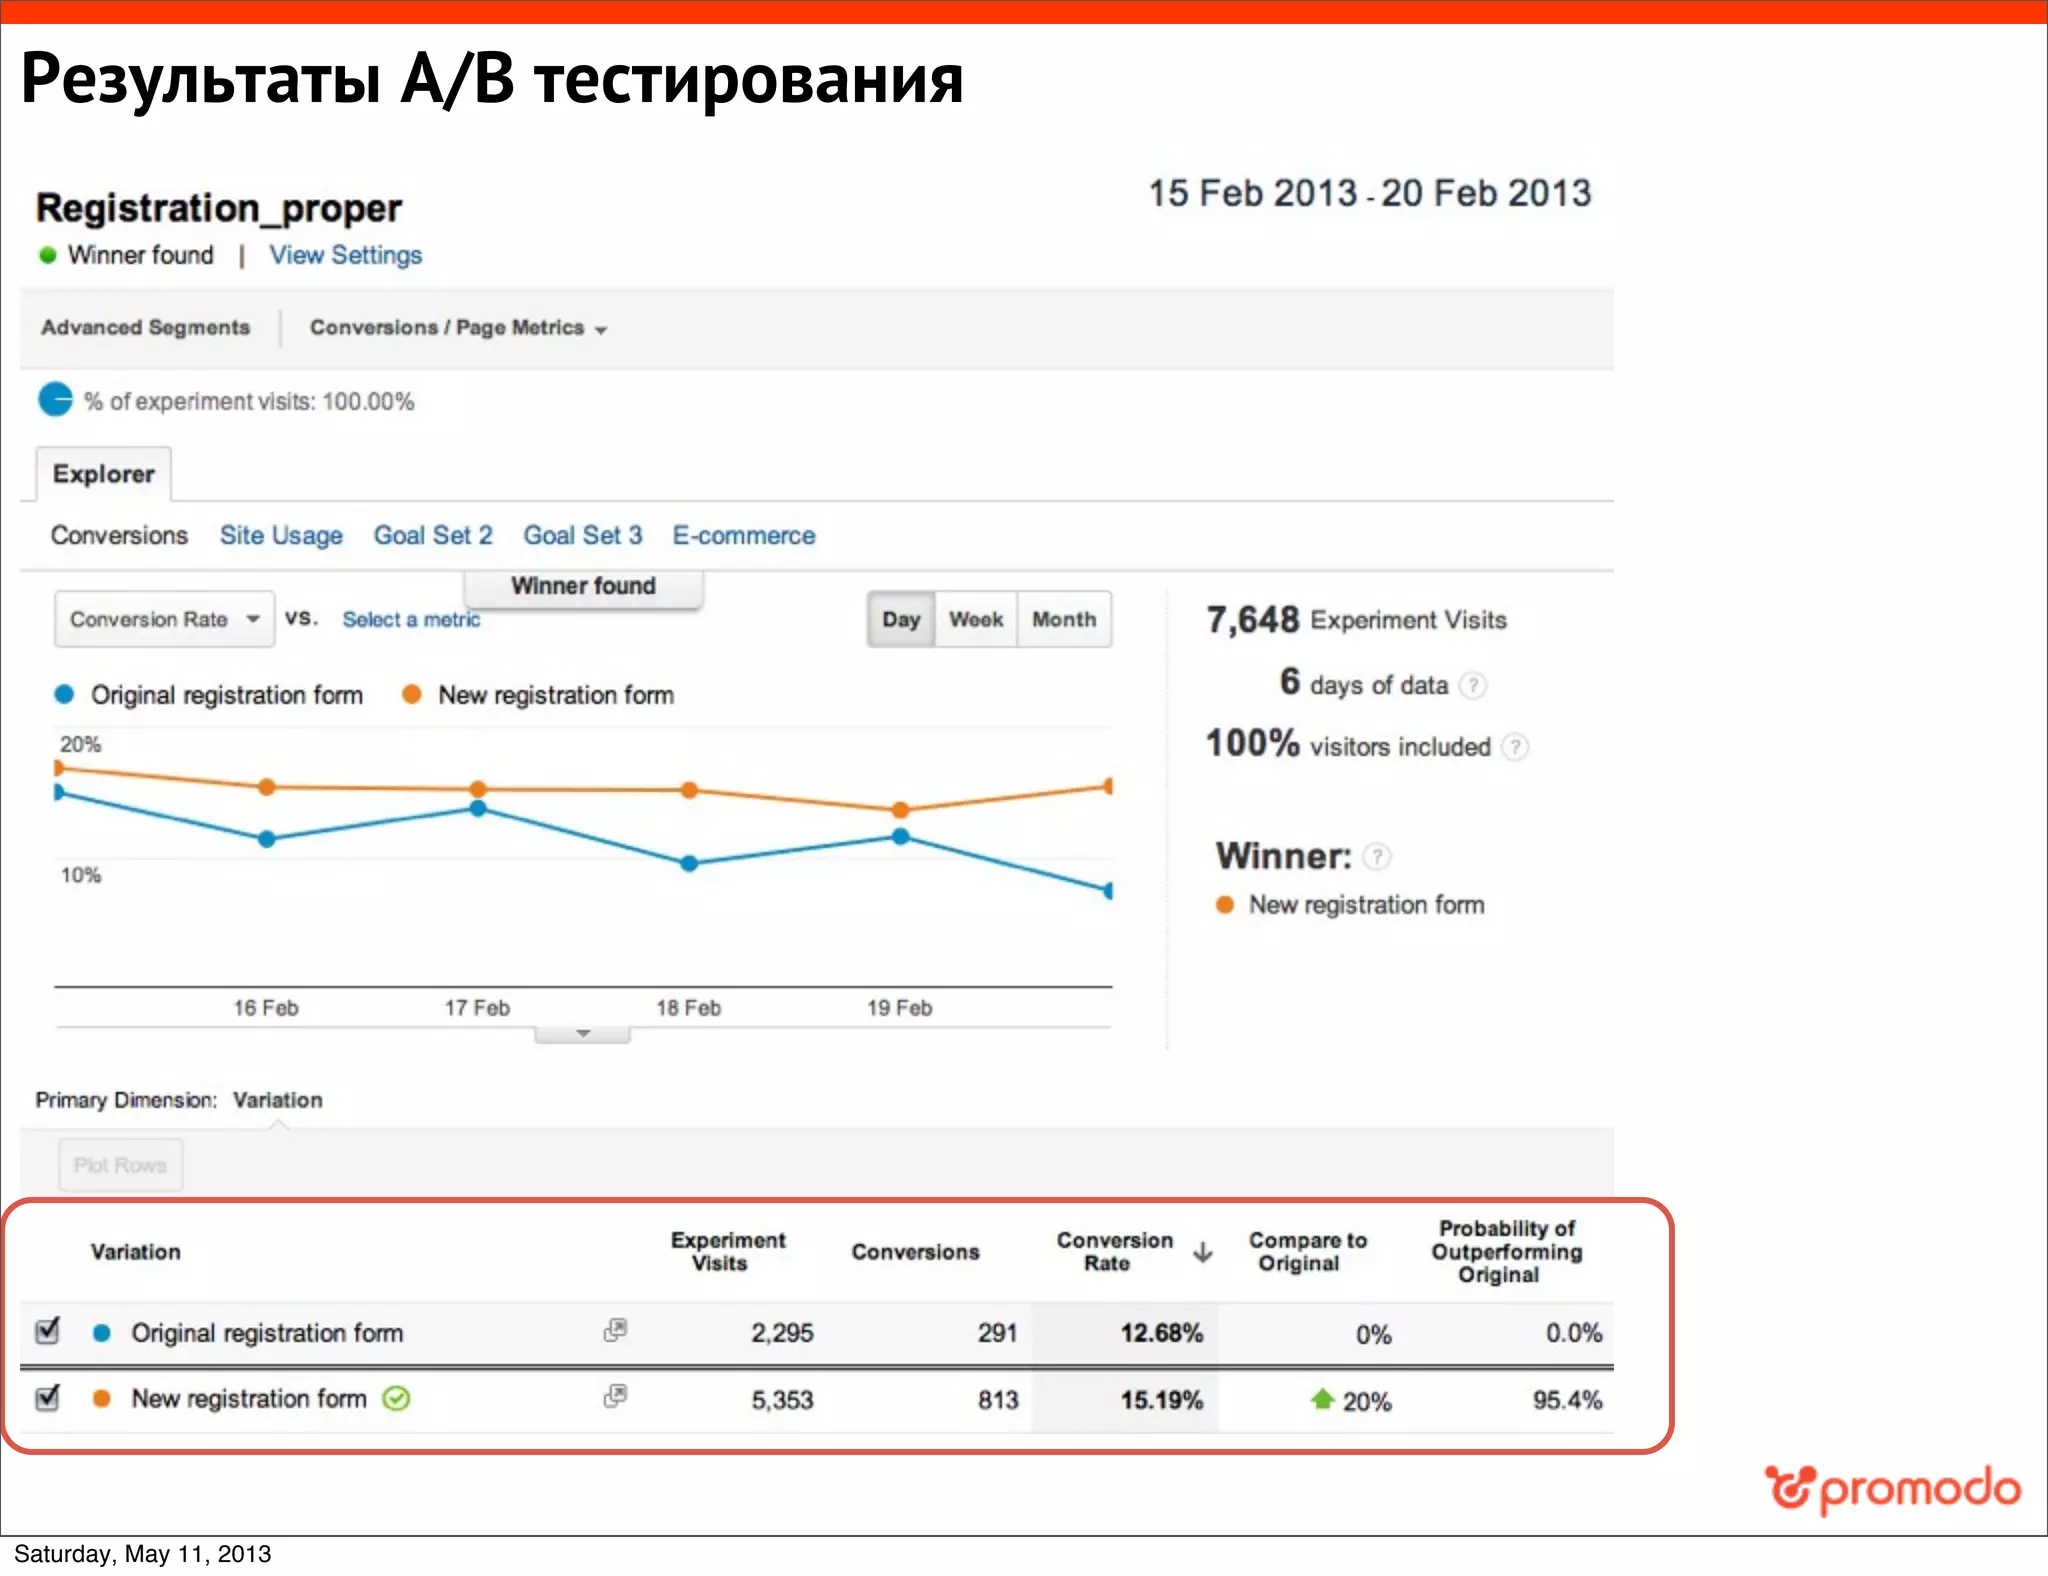Open Original registration form page preview icon

(615, 1330)
